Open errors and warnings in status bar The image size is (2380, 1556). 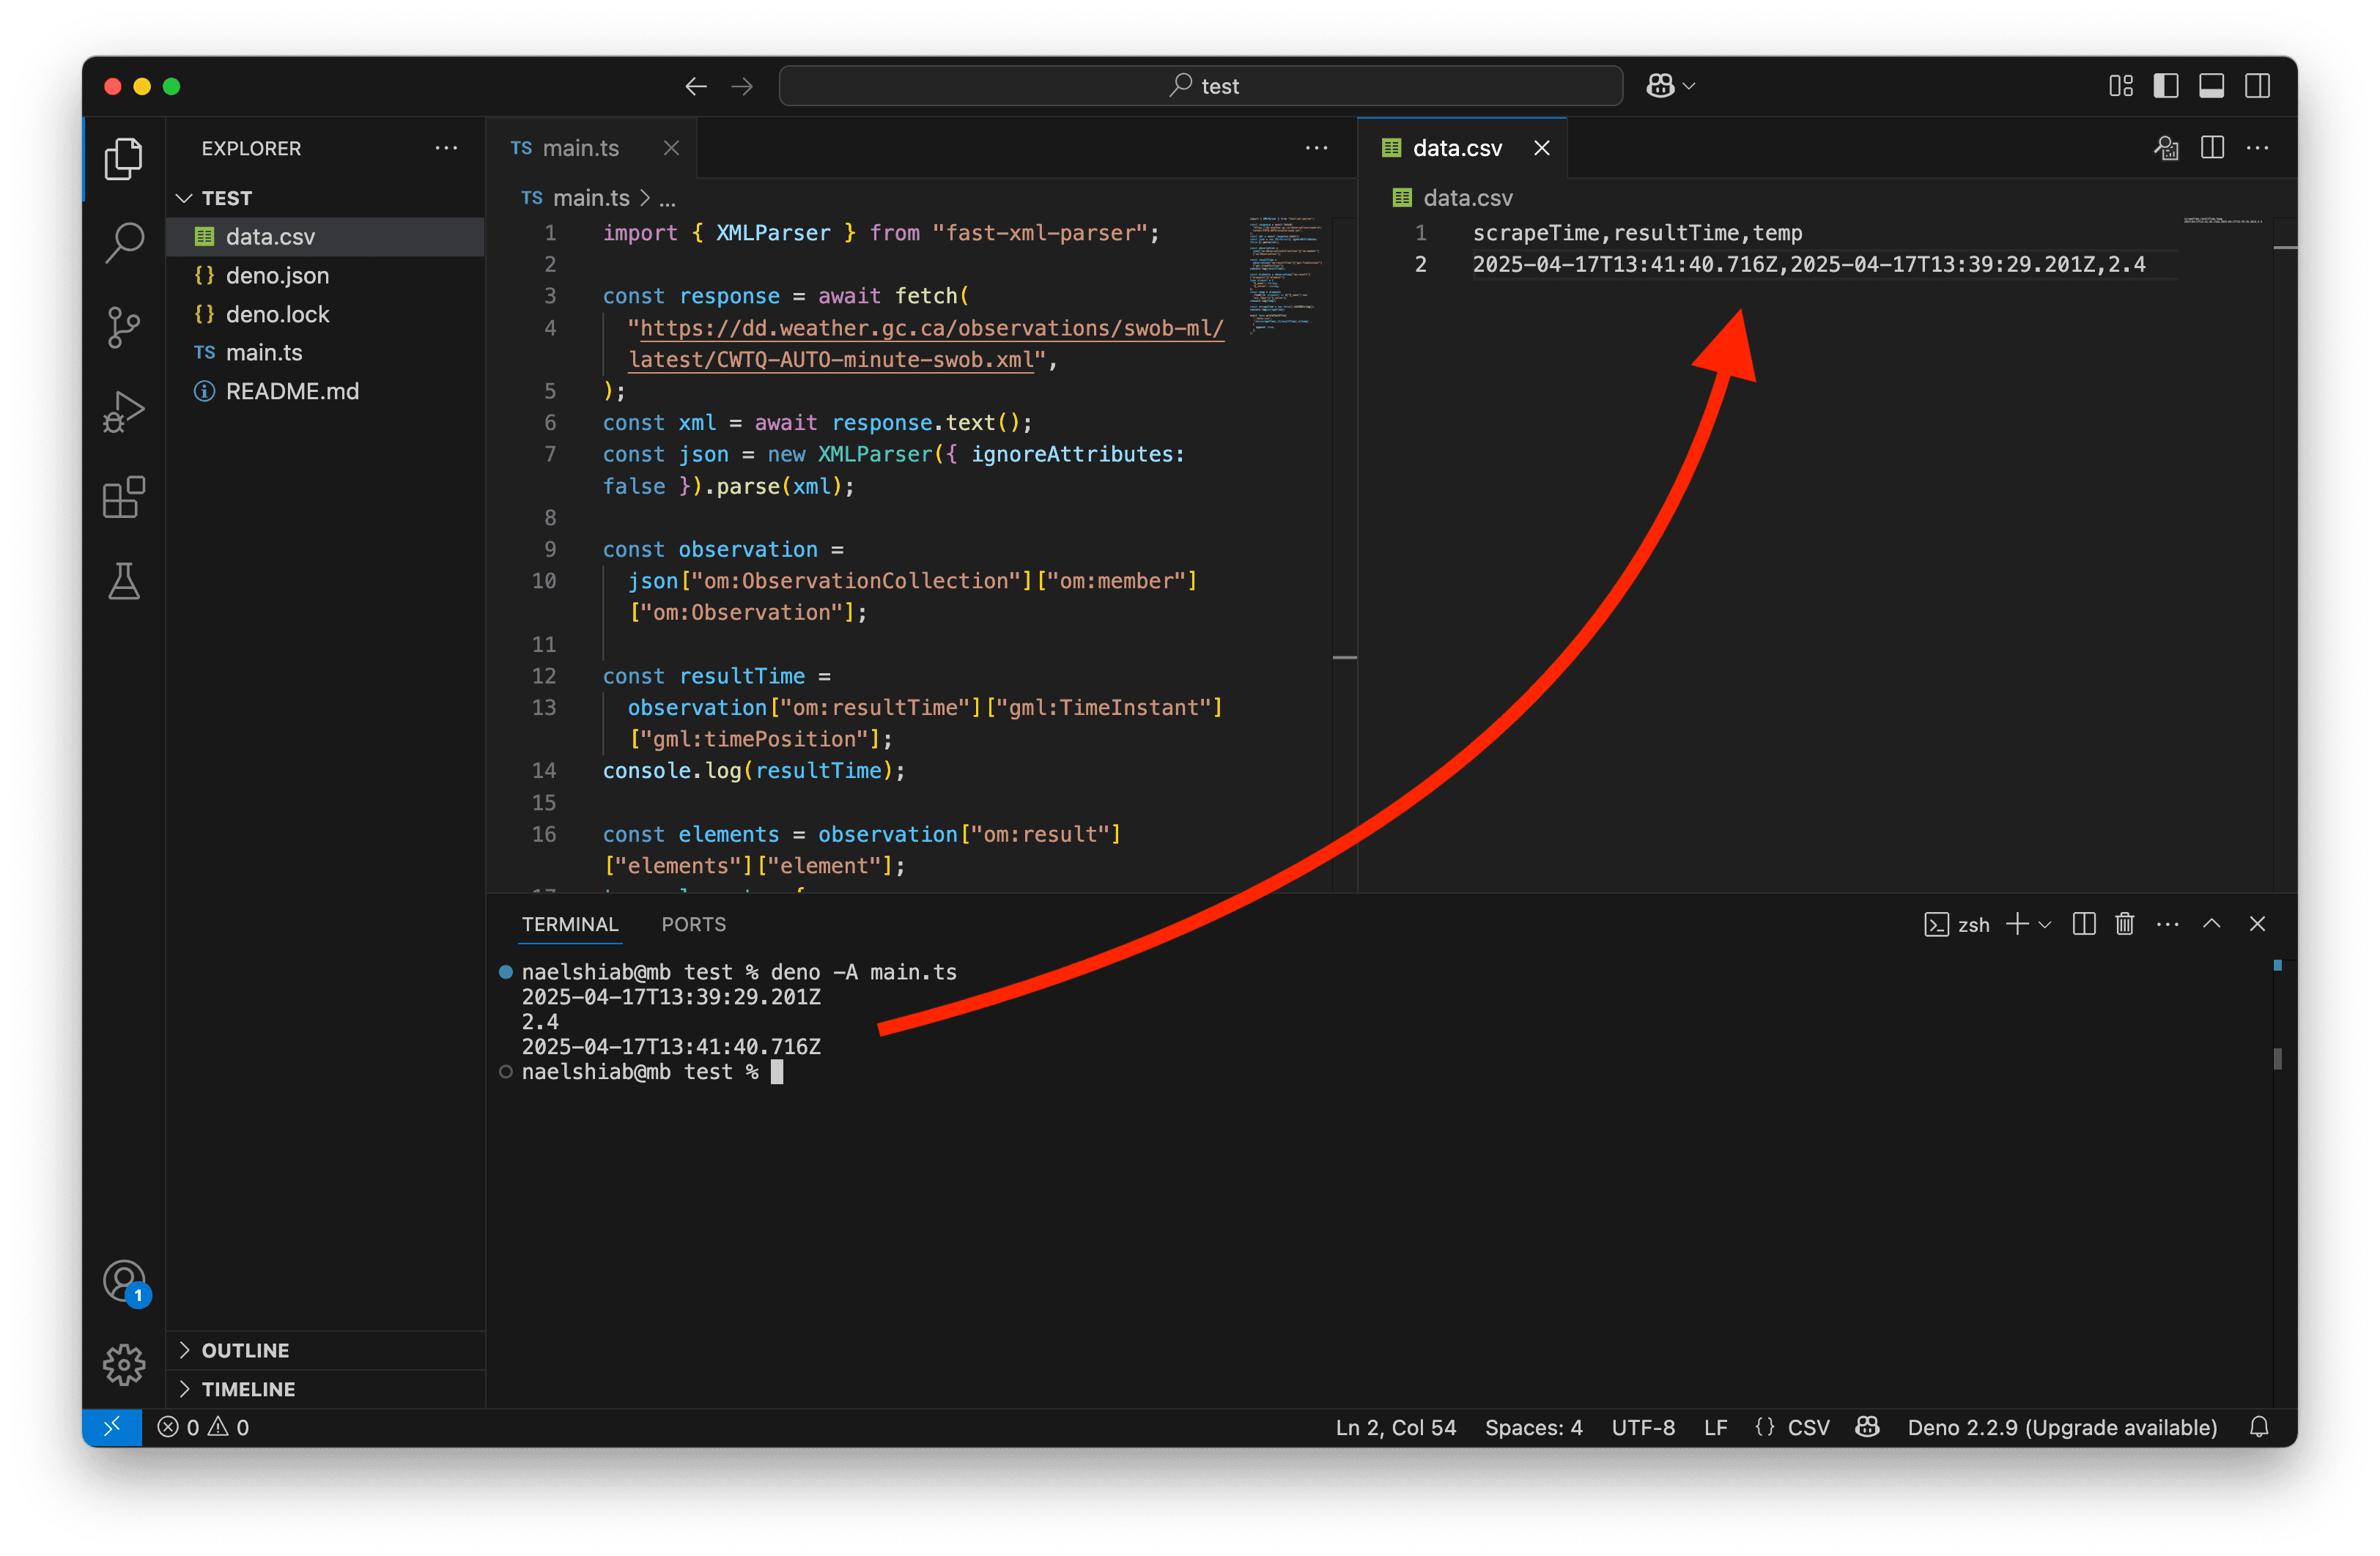(203, 1427)
